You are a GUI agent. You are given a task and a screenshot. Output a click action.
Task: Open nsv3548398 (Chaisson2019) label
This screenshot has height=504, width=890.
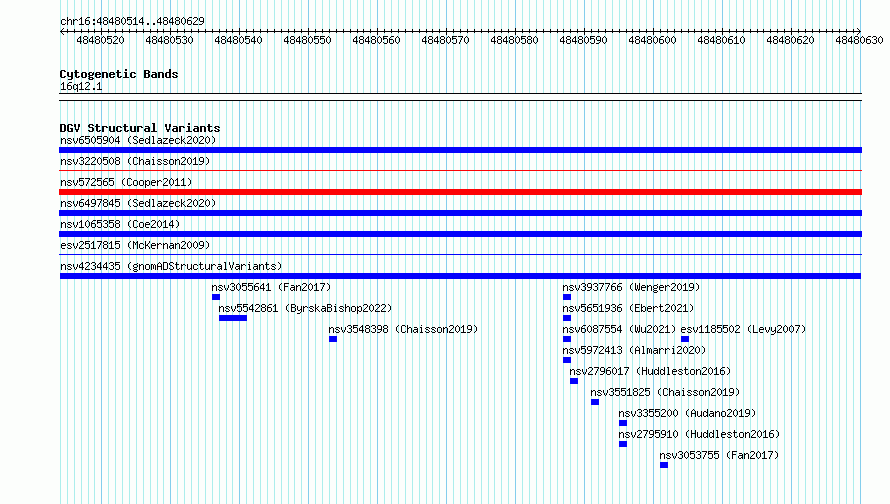click(x=403, y=329)
